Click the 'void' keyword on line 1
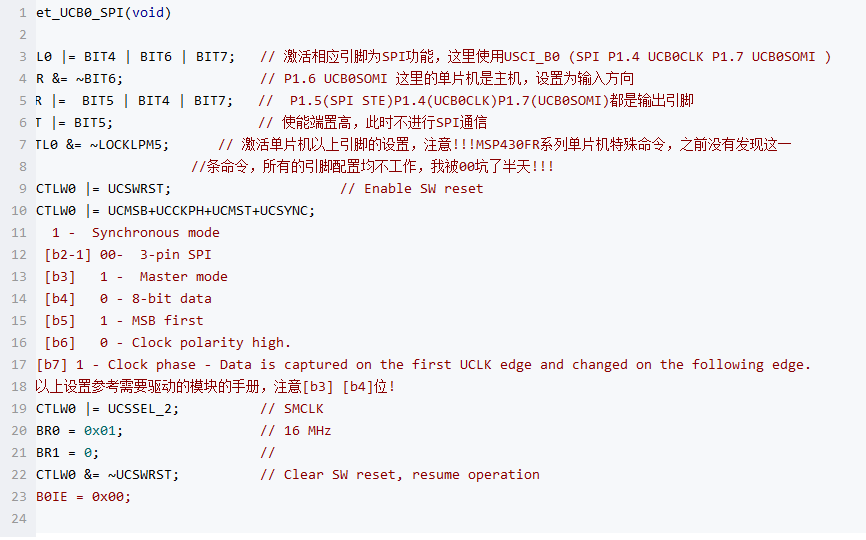Image resolution: width=866 pixels, height=540 pixels. pos(148,13)
